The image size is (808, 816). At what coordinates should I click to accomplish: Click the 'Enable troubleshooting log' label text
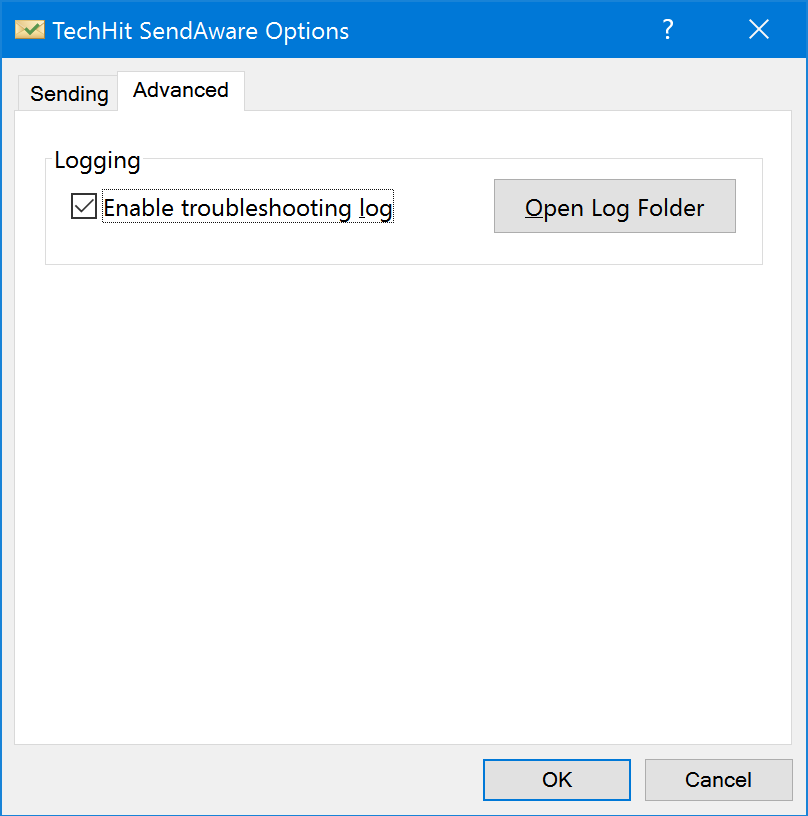pyautogui.click(x=248, y=208)
